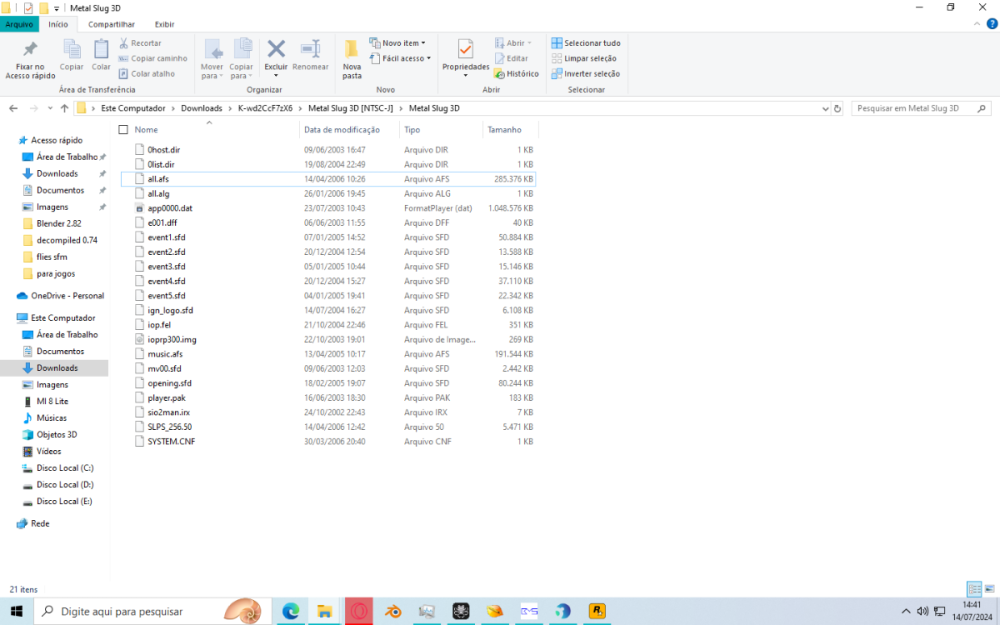The height and width of the screenshot is (625, 1000).
Task: Select the file opening.sfd in the list
Action: click(x=169, y=383)
